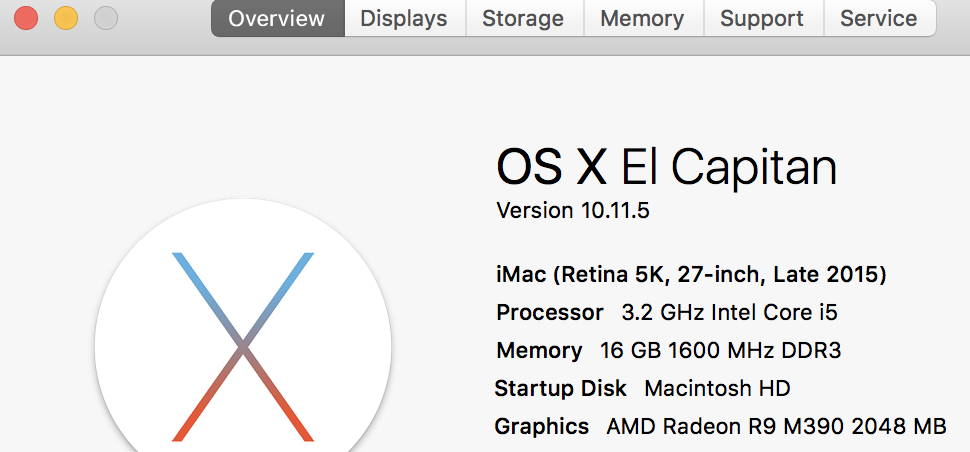Image resolution: width=970 pixels, height=452 pixels.
Task: Close the window with red button
Action: click(x=26, y=18)
